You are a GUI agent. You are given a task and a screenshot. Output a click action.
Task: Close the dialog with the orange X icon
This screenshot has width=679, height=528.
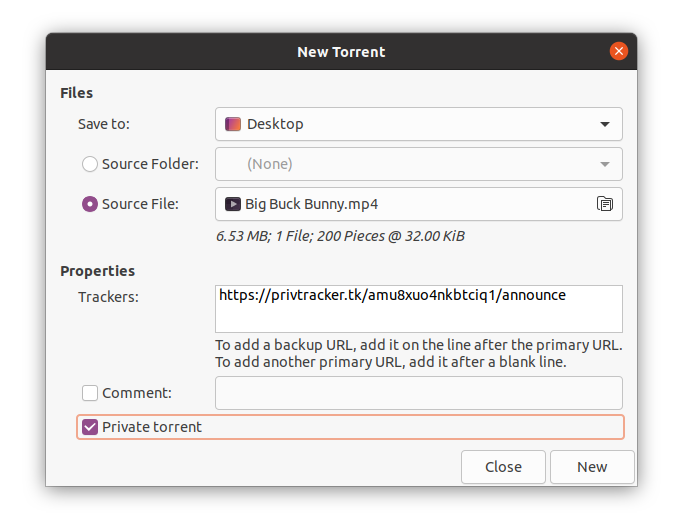[x=619, y=52]
